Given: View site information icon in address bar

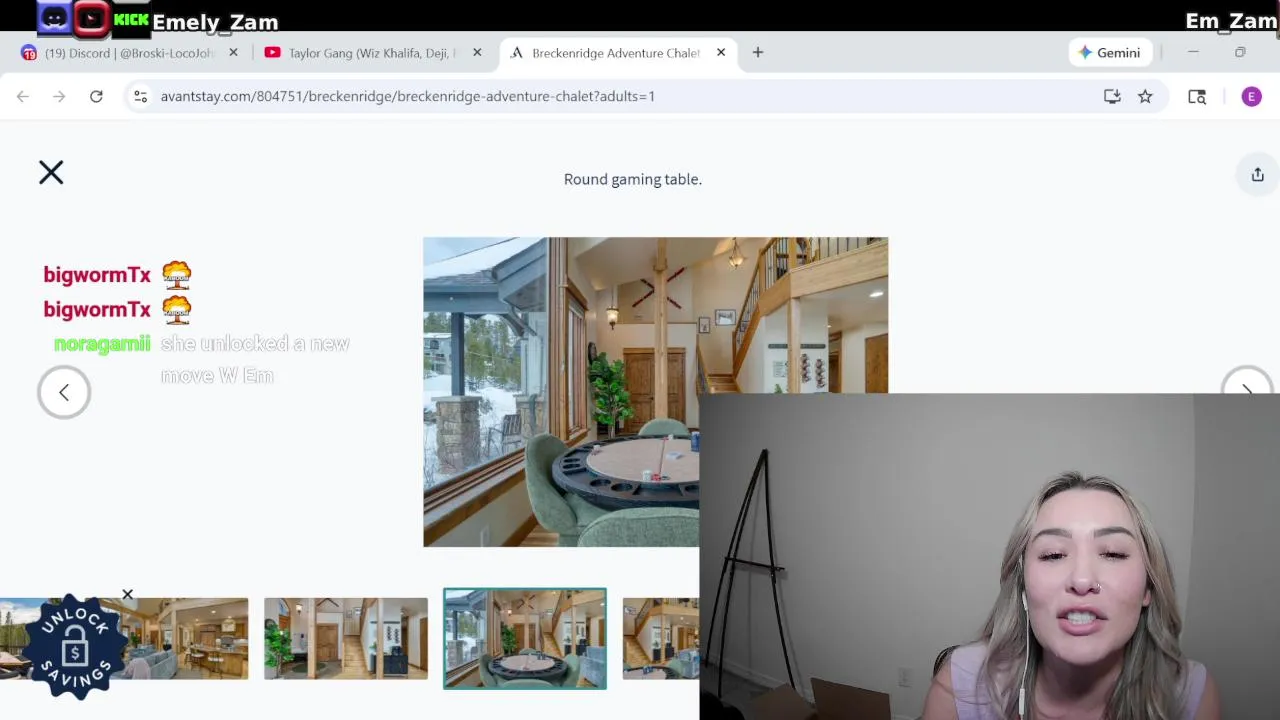Looking at the screenshot, I should pos(141,96).
